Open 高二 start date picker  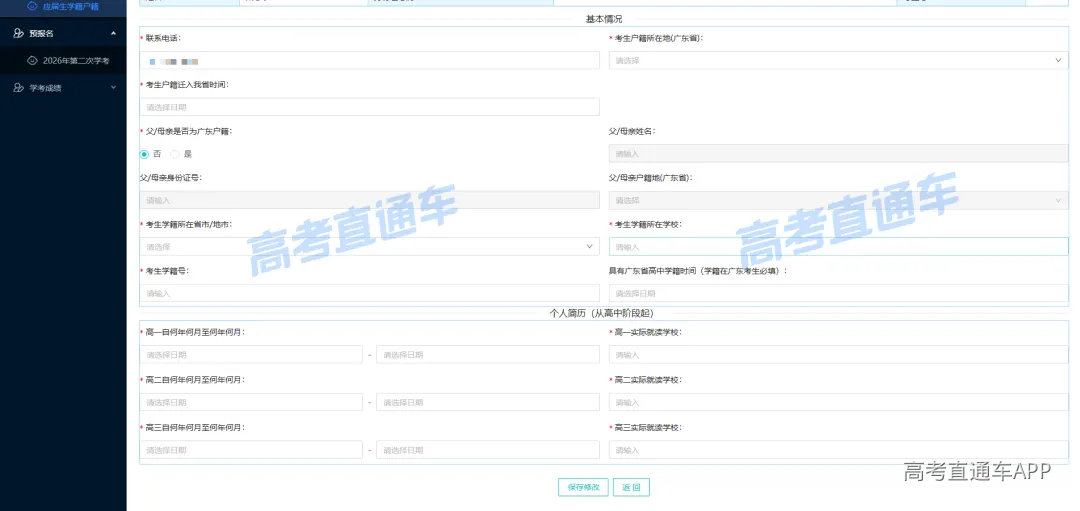[x=251, y=402]
